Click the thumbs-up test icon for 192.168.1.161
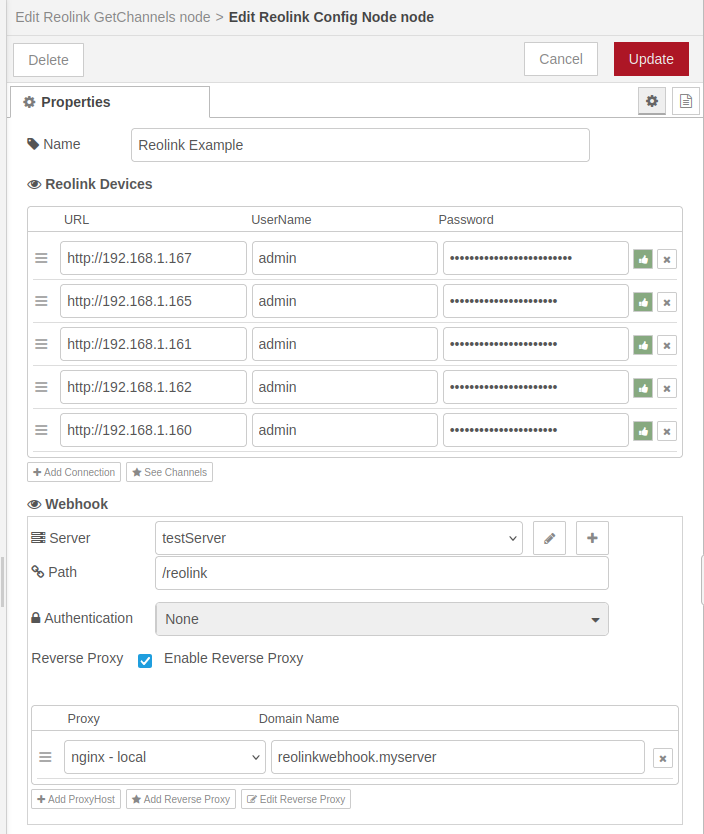The width and height of the screenshot is (704, 834). [x=643, y=346]
